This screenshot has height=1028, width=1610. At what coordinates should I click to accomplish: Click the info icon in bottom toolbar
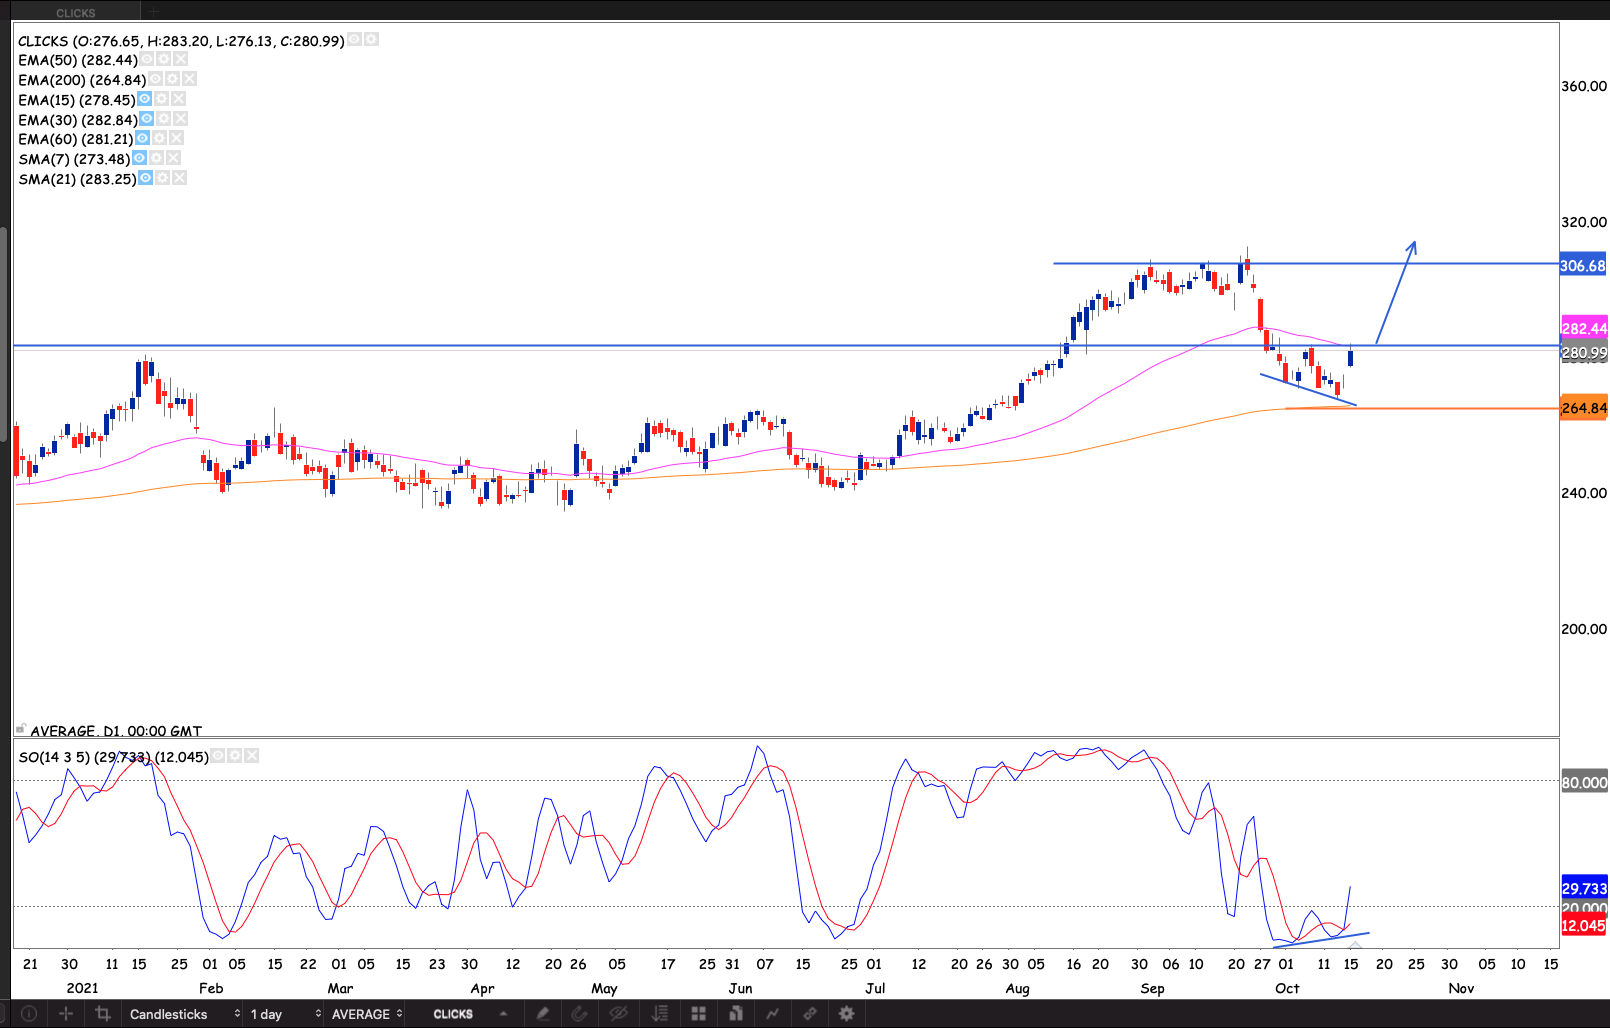click(29, 1014)
